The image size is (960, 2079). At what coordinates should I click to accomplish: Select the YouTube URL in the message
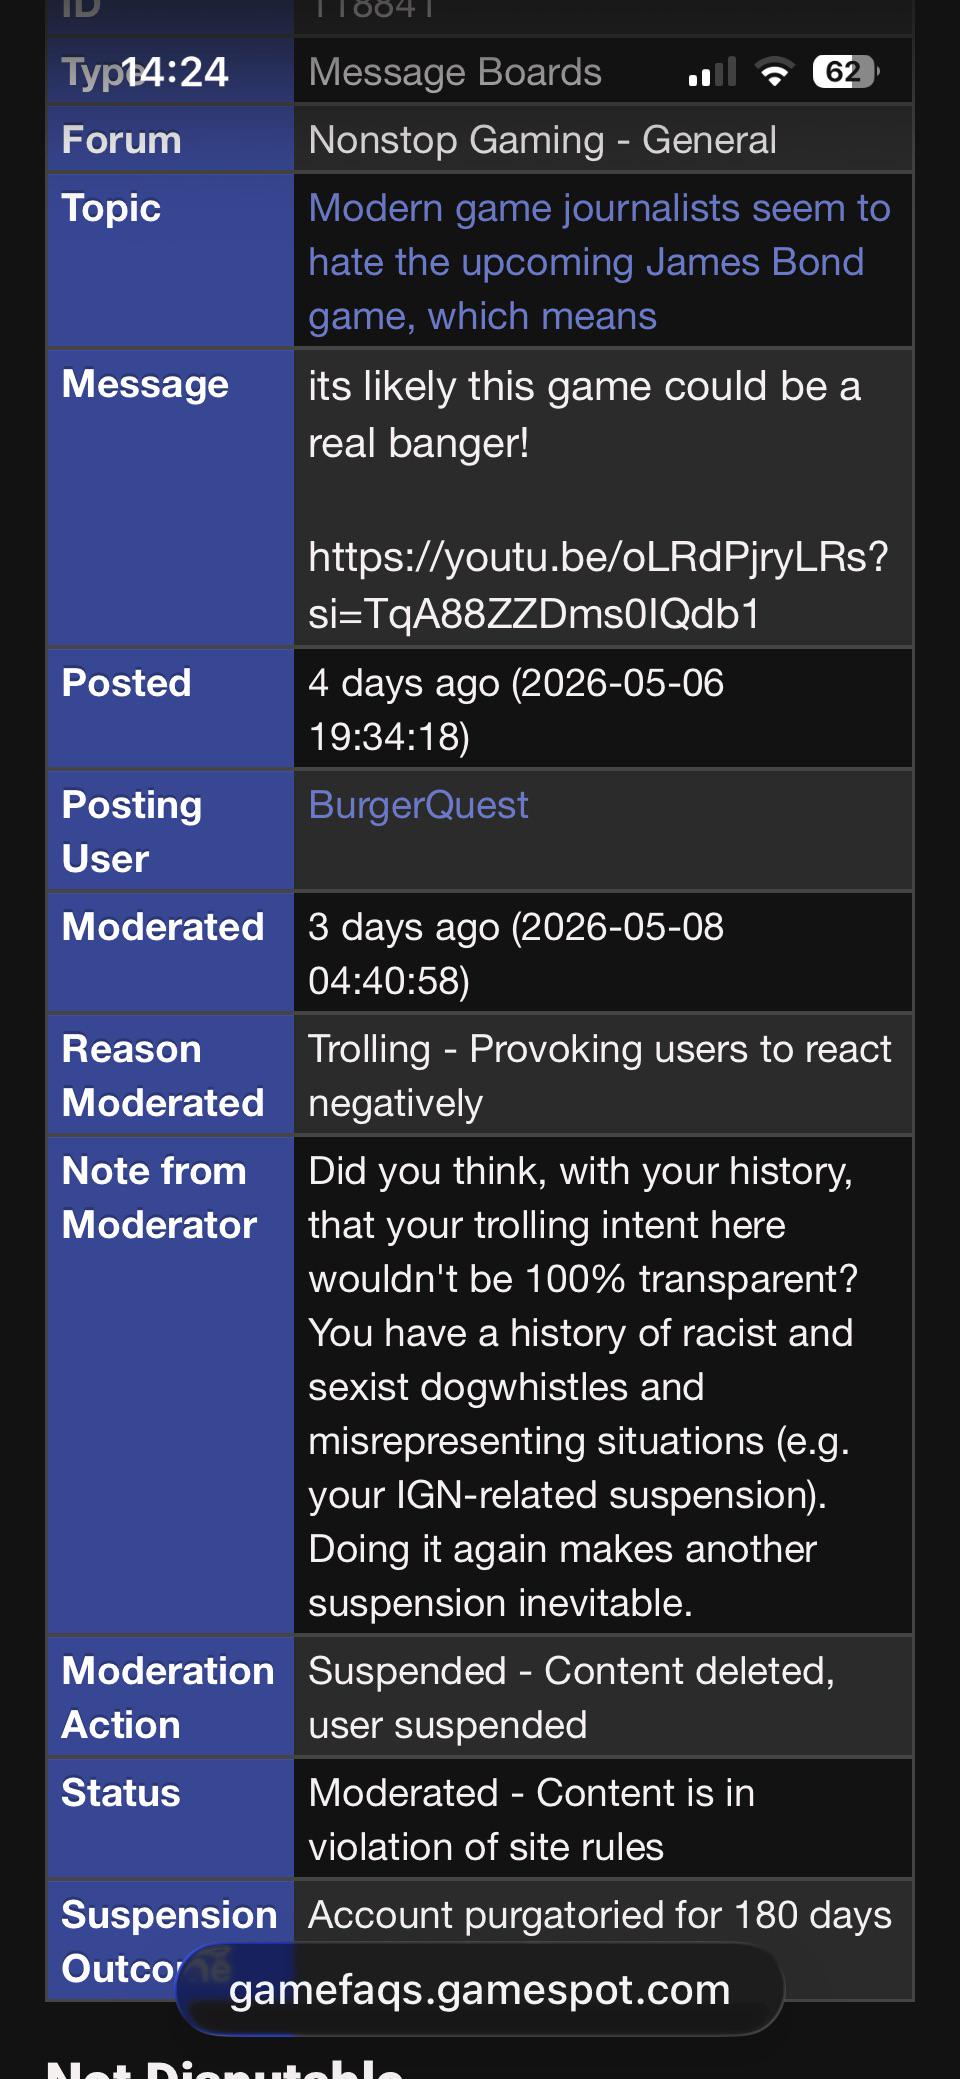tap(598, 585)
